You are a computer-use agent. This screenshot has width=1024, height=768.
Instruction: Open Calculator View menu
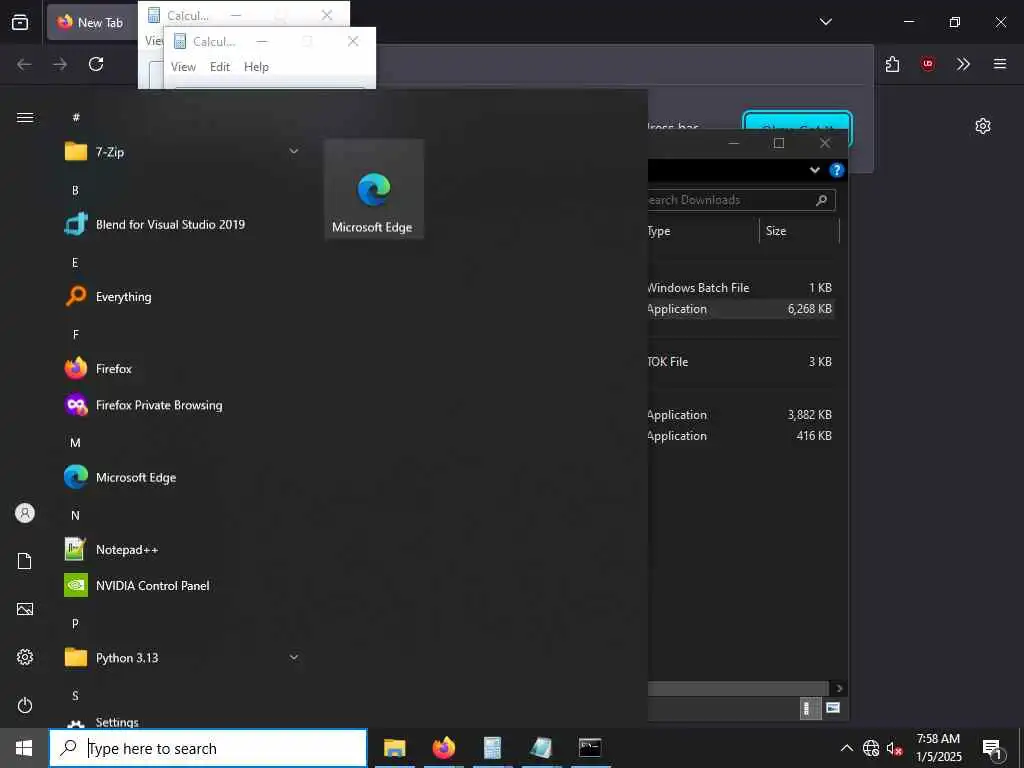[183, 67]
